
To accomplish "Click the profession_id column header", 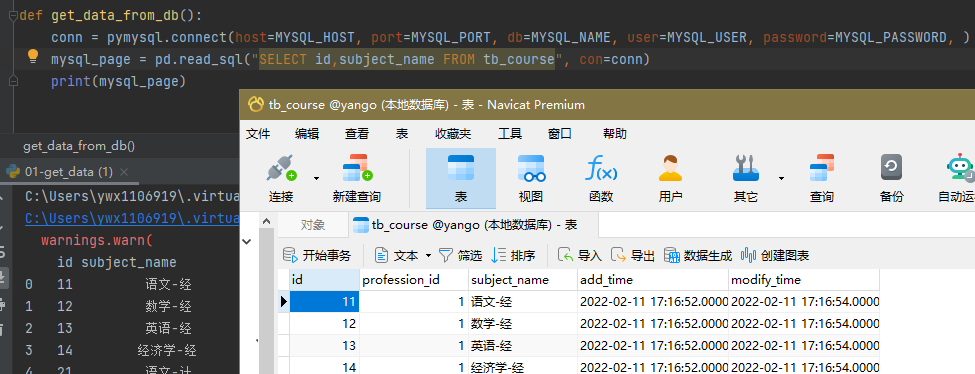I will point(414,280).
